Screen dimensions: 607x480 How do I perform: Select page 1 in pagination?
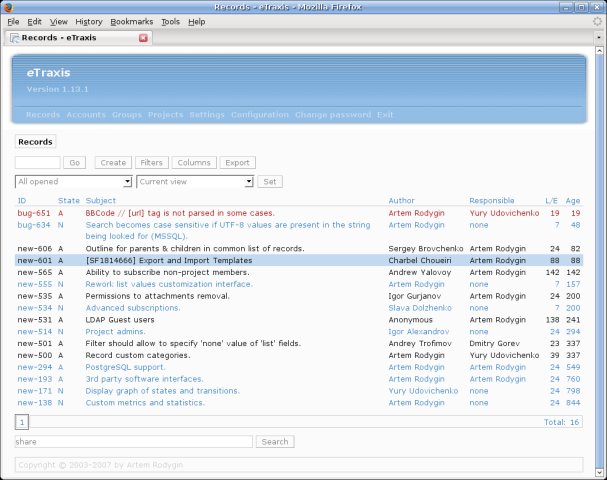point(21,422)
